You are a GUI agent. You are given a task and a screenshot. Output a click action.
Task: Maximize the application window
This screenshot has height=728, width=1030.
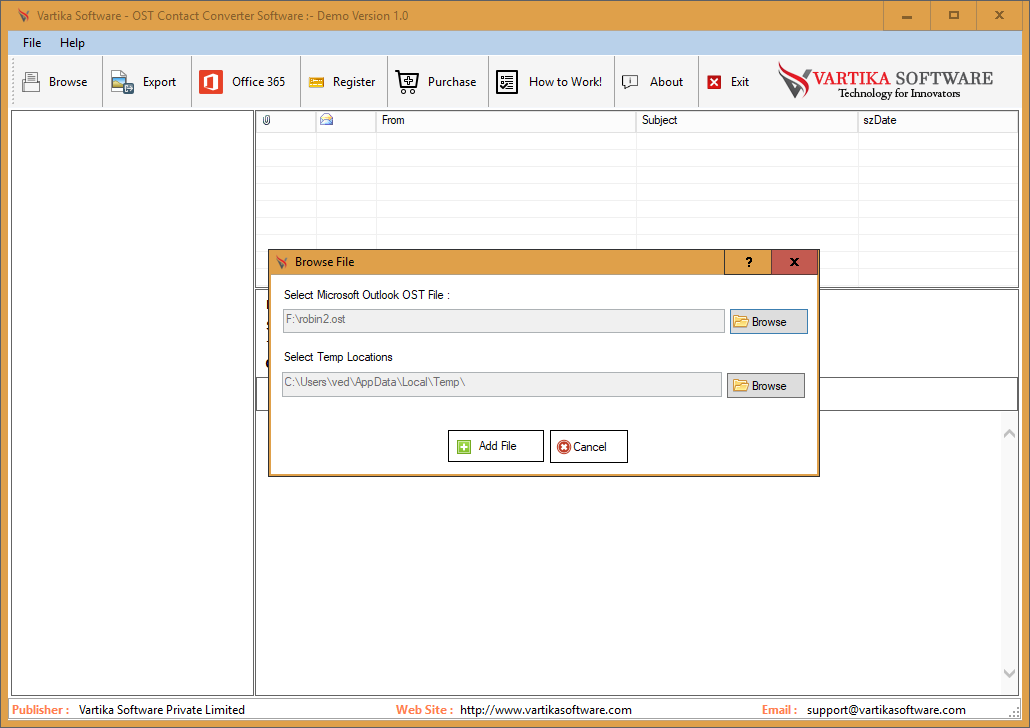[x=954, y=16]
